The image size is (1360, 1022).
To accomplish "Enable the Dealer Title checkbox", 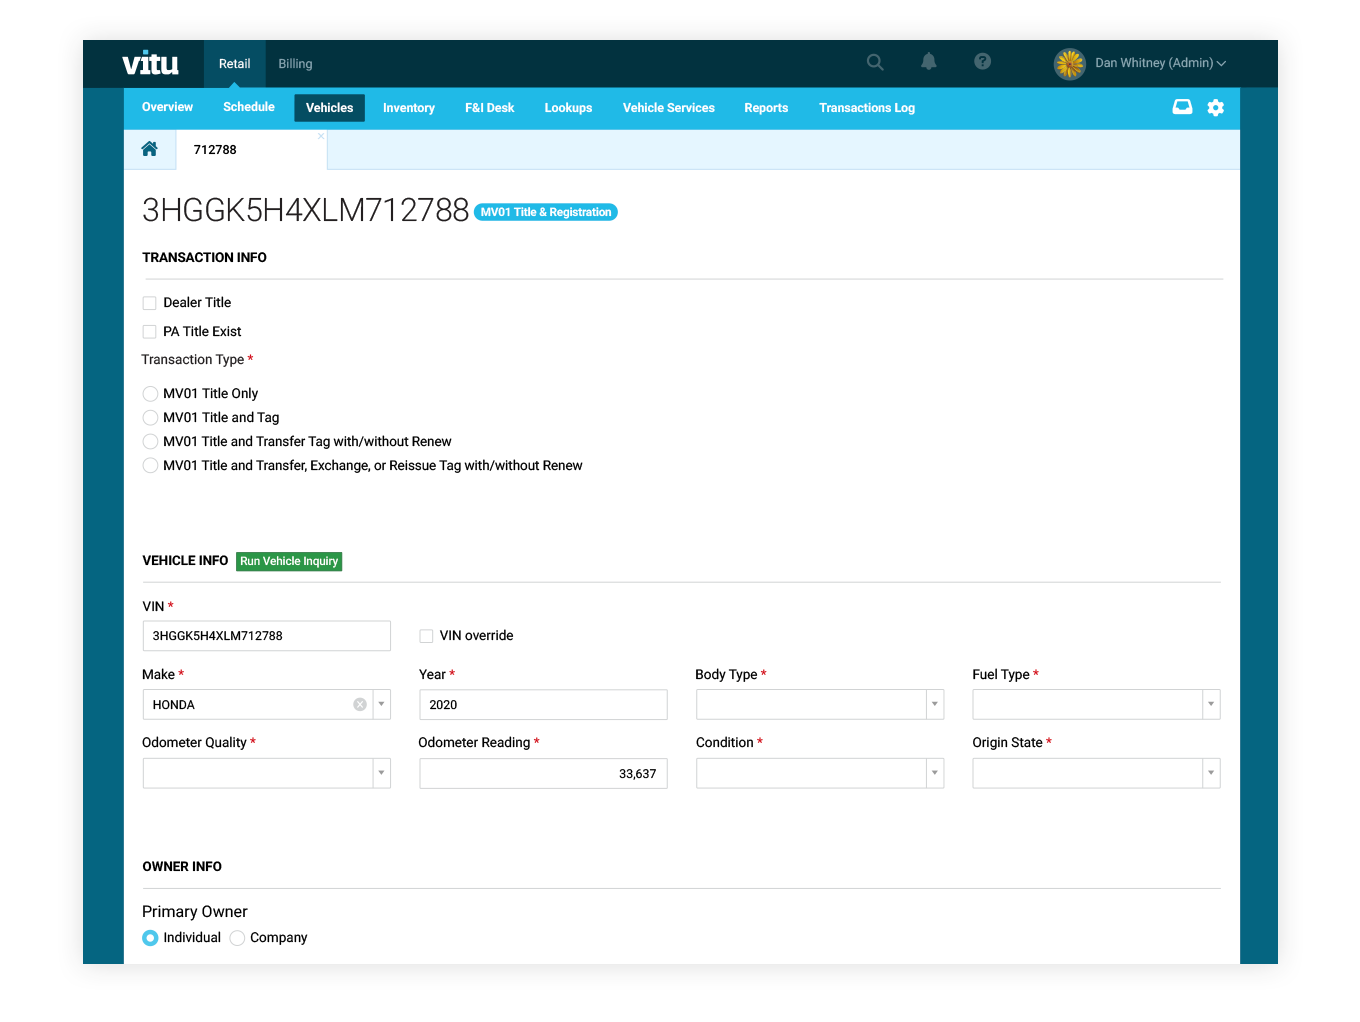I will coord(150,303).
